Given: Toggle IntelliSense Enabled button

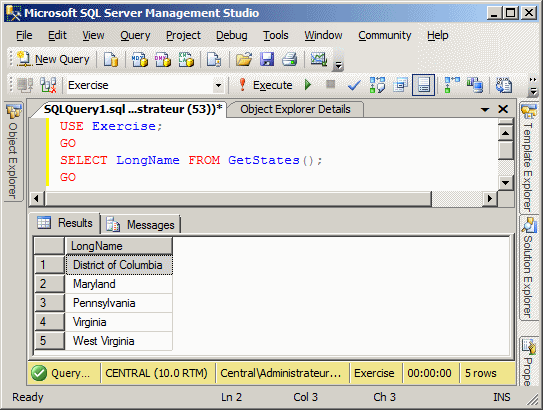Looking at the screenshot, I should 424,85.
